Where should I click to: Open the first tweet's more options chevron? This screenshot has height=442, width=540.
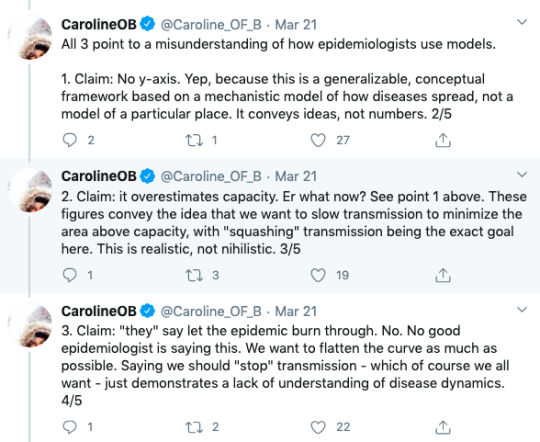coord(522,22)
